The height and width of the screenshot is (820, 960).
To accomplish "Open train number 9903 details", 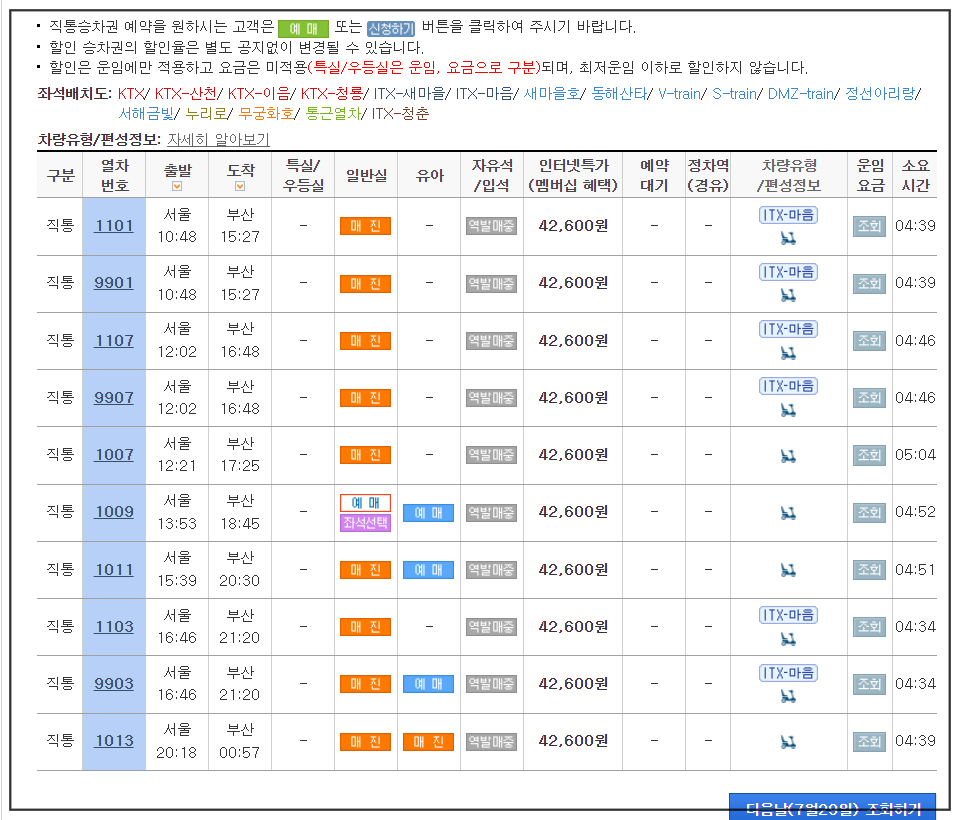I will (x=114, y=683).
